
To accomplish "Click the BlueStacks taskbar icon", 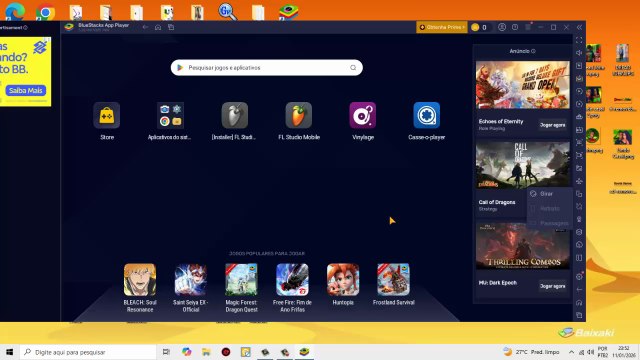I will coord(304,352).
